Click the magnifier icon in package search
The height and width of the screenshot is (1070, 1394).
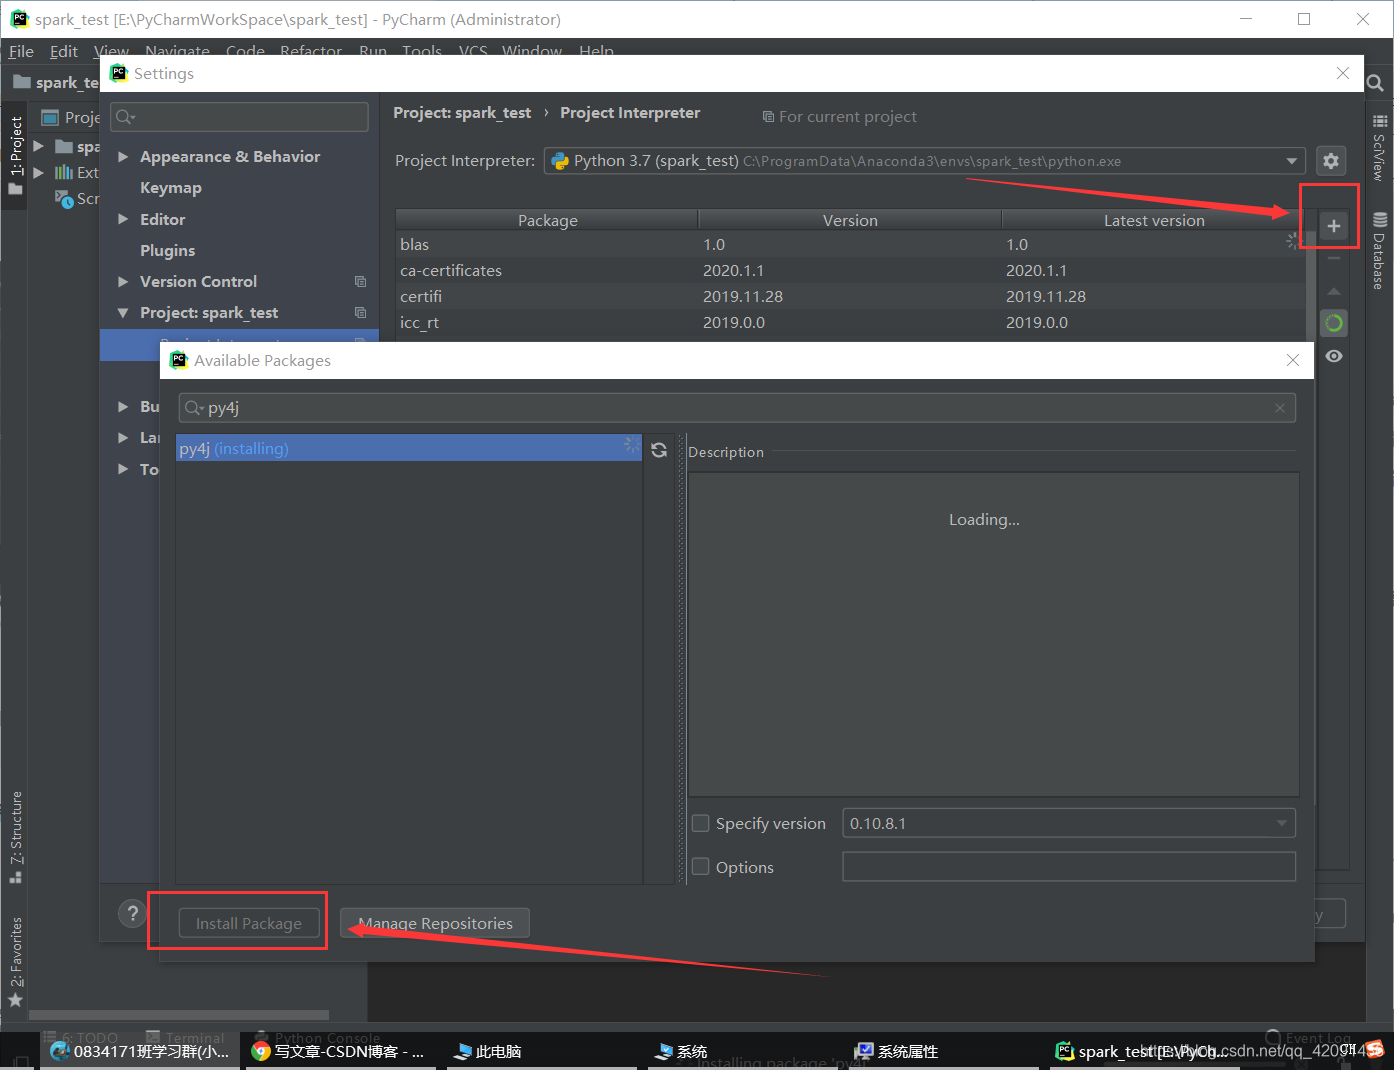coord(194,408)
